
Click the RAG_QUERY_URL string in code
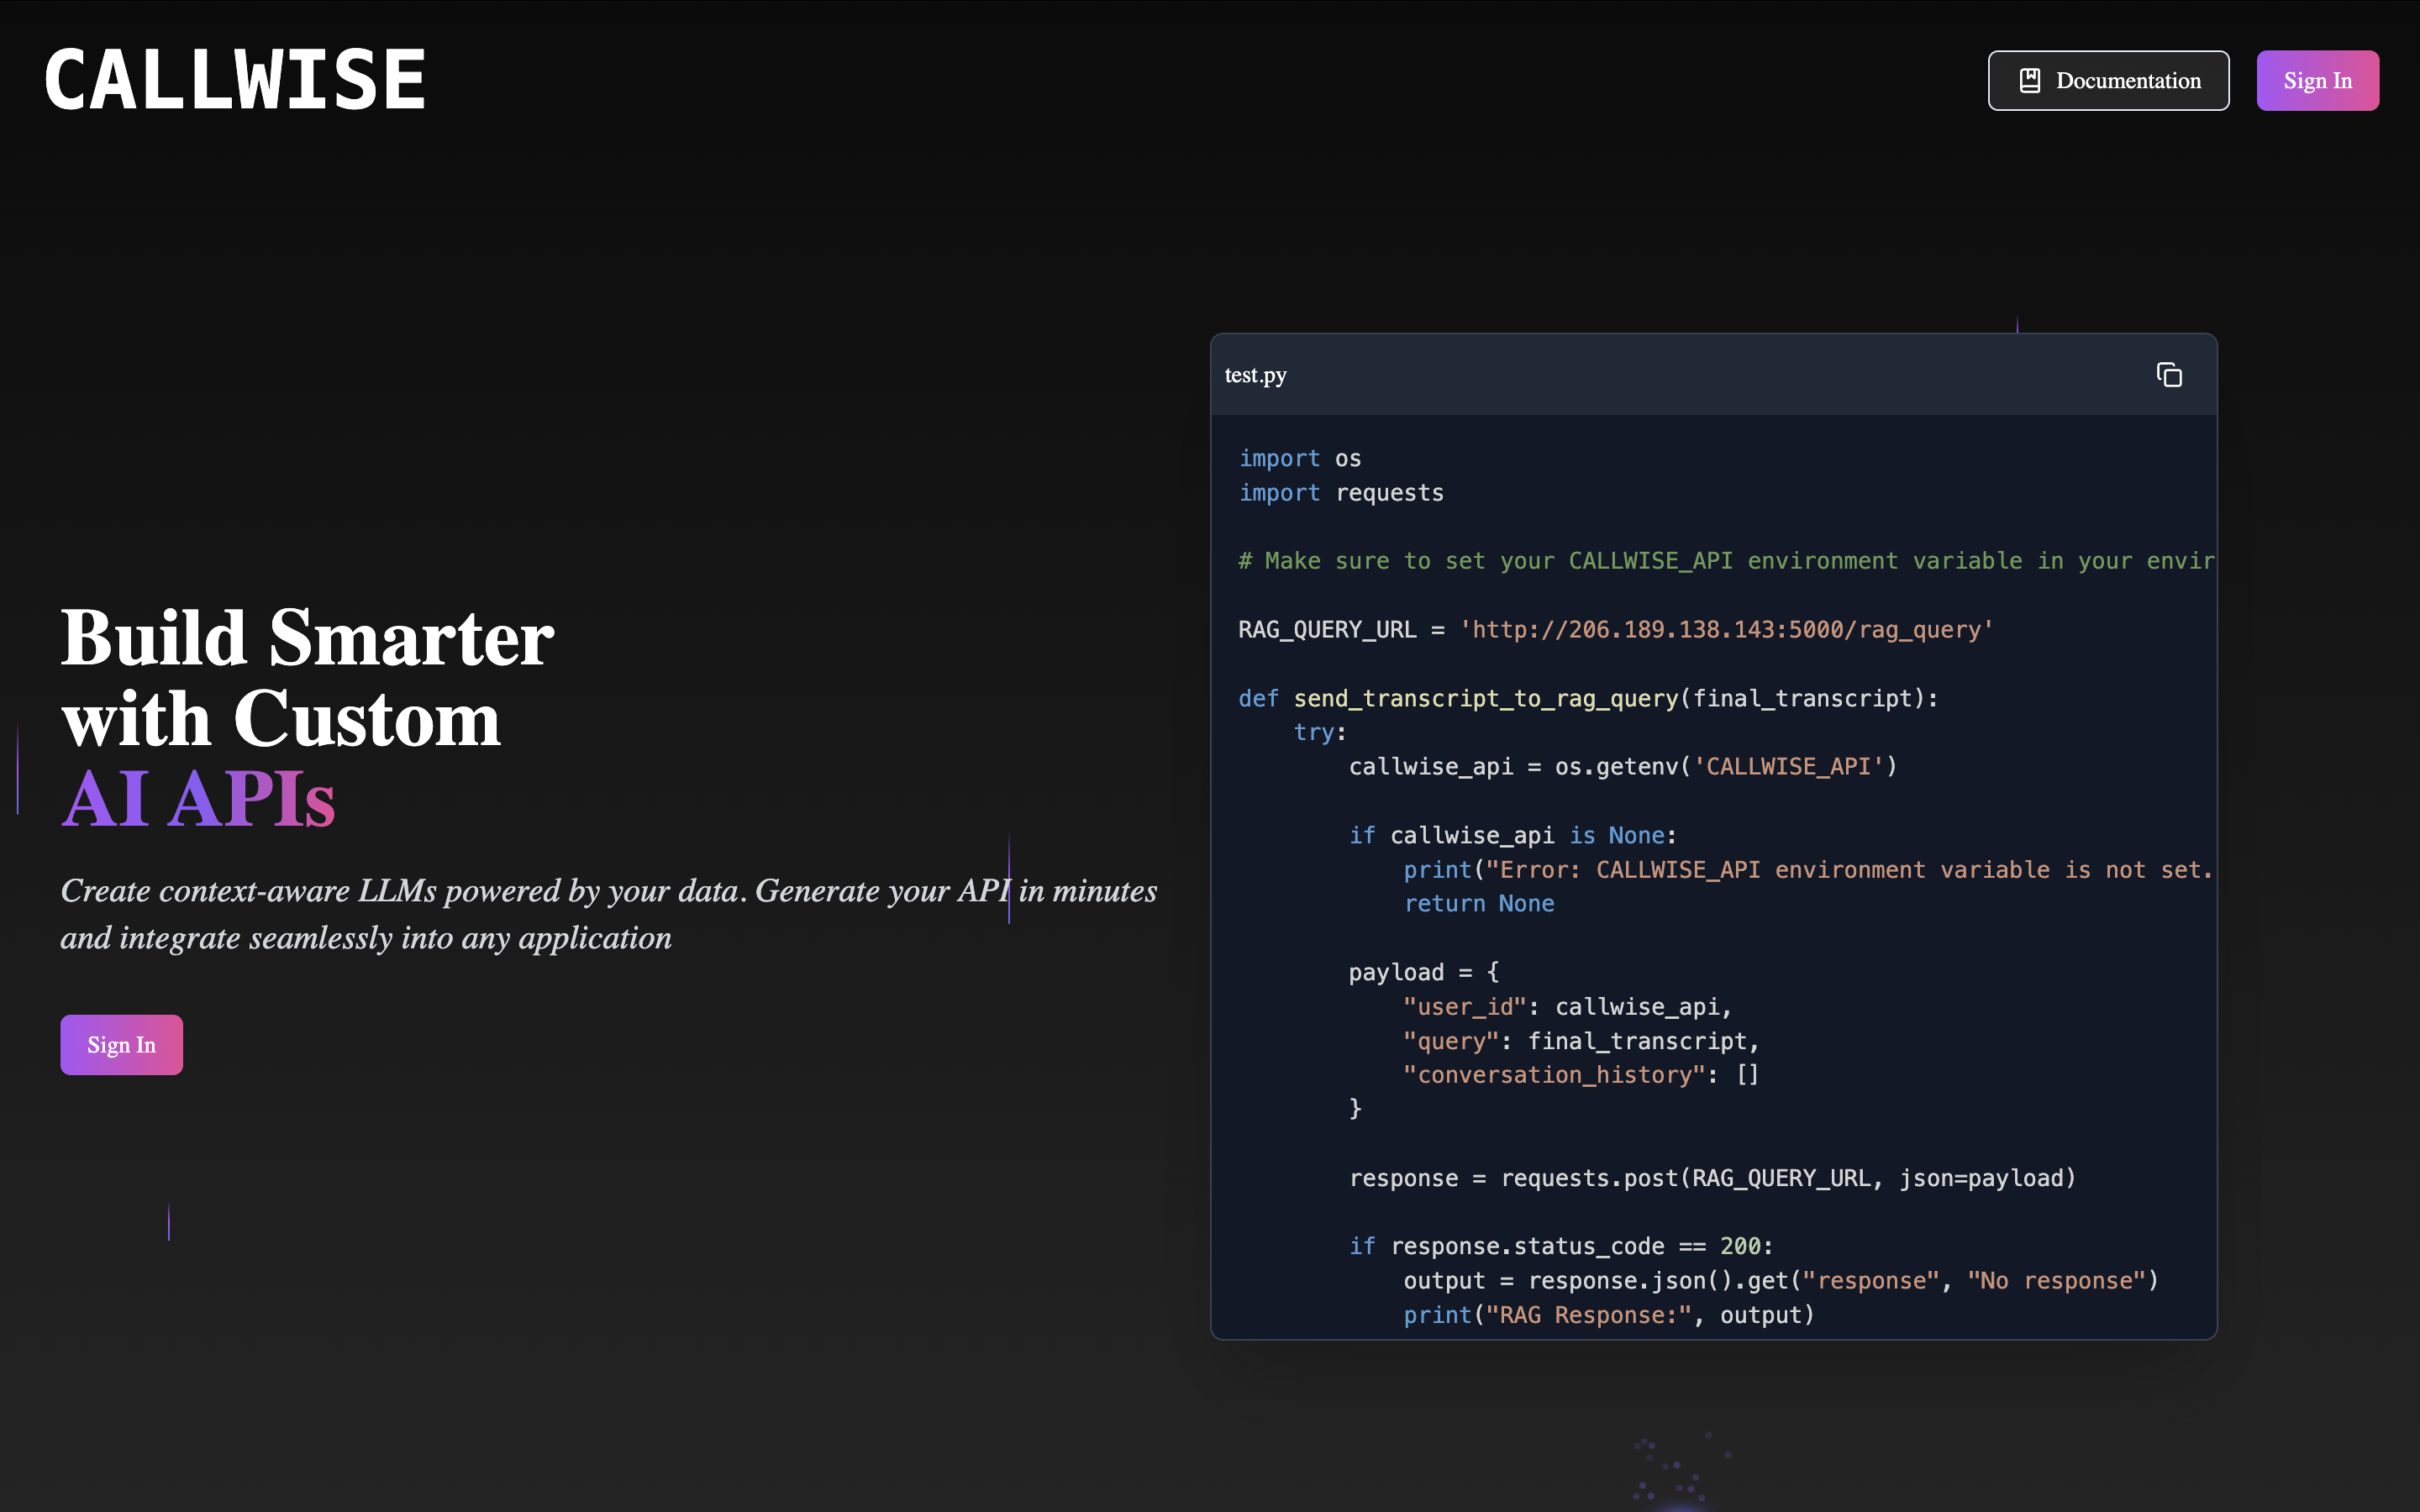pos(1726,630)
